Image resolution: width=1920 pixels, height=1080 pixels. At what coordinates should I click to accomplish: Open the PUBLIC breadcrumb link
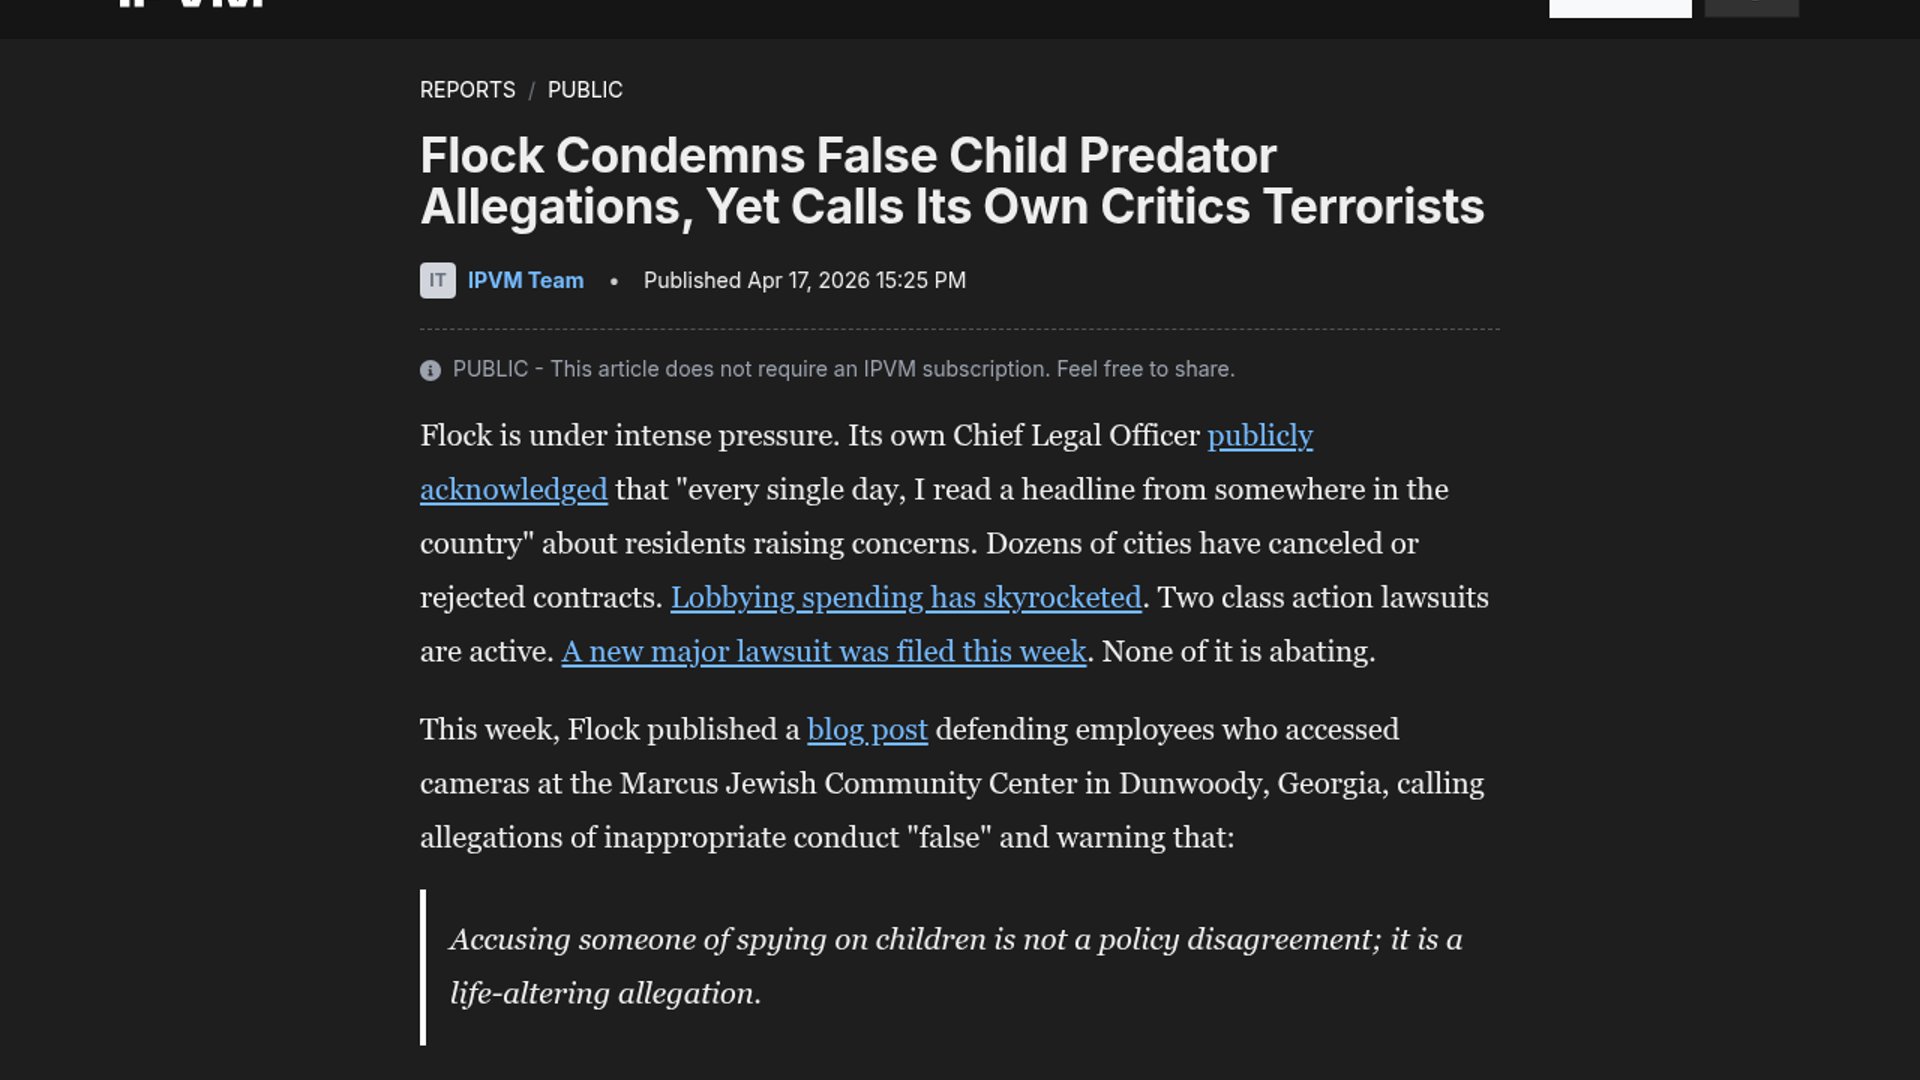[x=585, y=90]
